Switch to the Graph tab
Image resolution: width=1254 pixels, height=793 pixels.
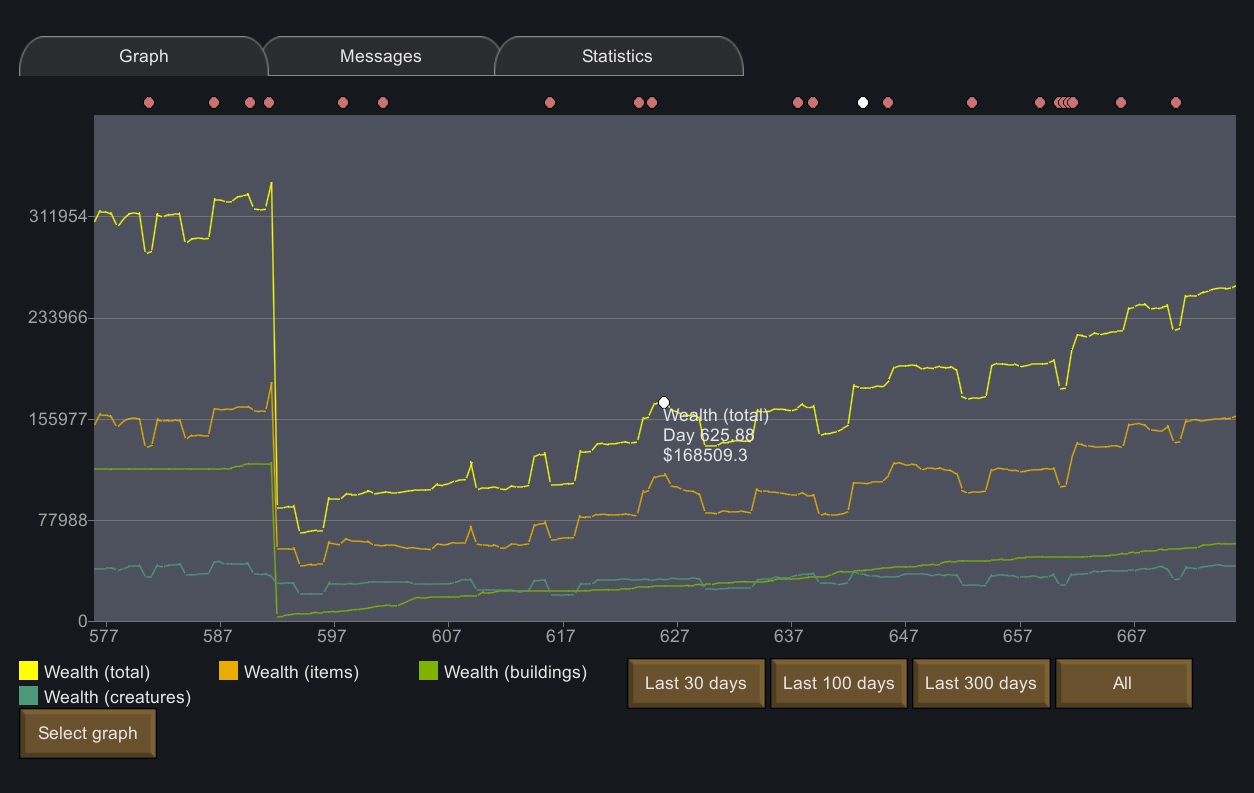point(144,56)
